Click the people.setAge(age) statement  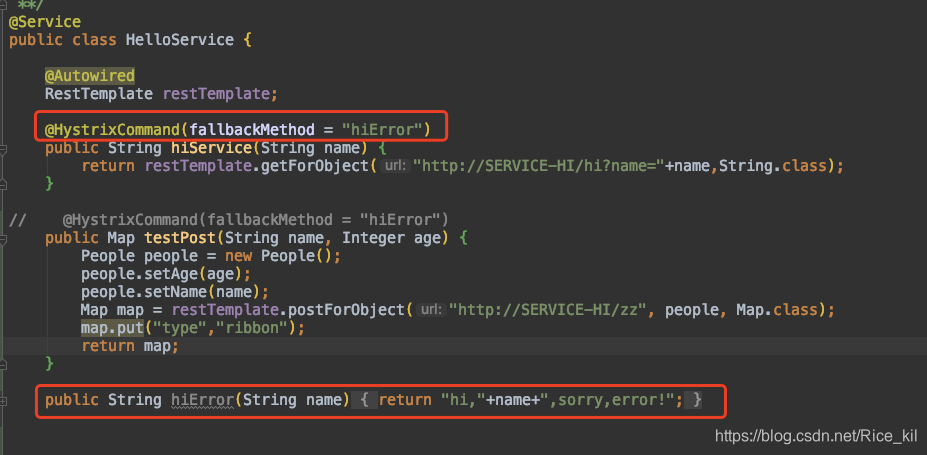tap(166, 274)
